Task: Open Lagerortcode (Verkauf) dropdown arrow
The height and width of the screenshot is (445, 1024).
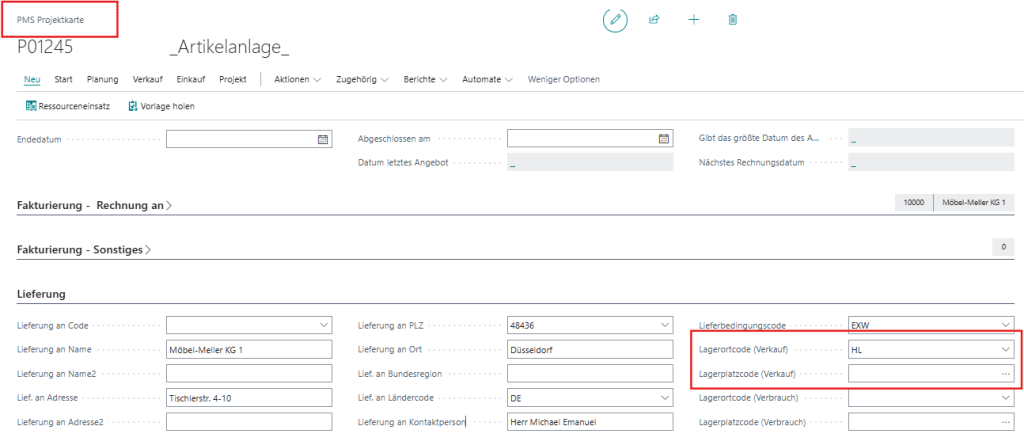Action: (1006, 350)
